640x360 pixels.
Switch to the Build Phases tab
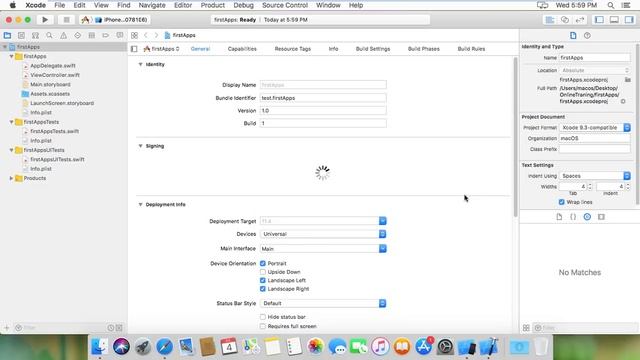click(424, 49)
